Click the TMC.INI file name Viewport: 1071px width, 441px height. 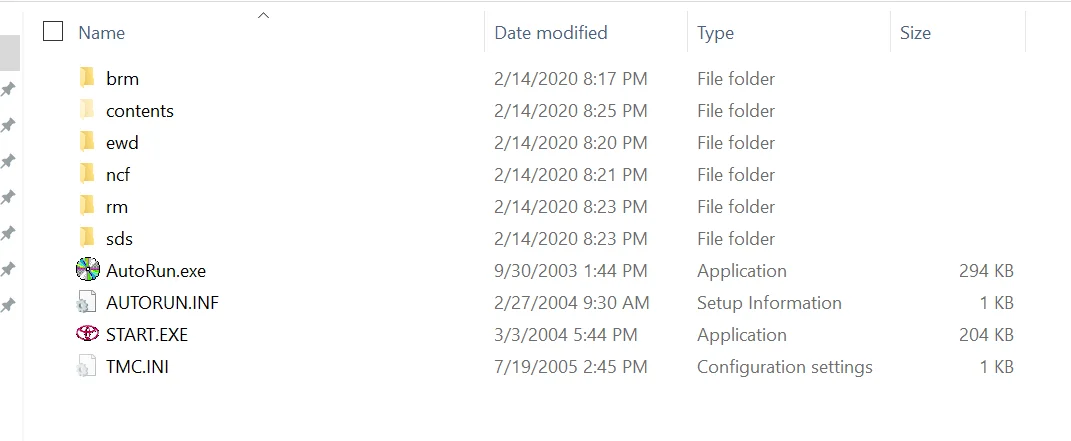(x=137, y=367)
